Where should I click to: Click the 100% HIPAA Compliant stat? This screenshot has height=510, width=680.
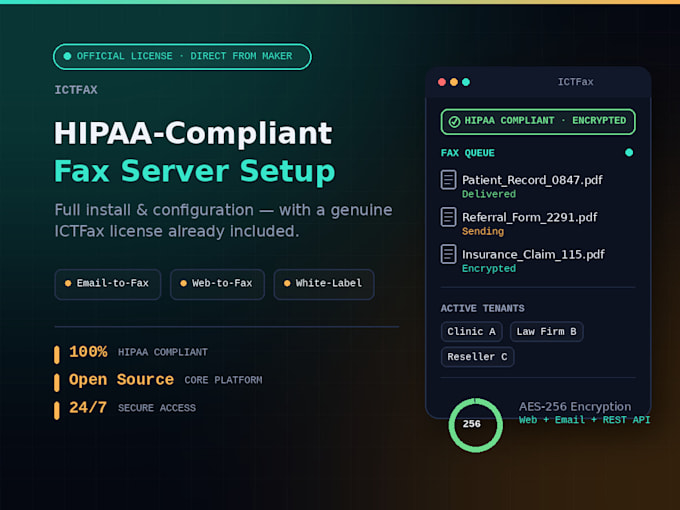(131, 352)
